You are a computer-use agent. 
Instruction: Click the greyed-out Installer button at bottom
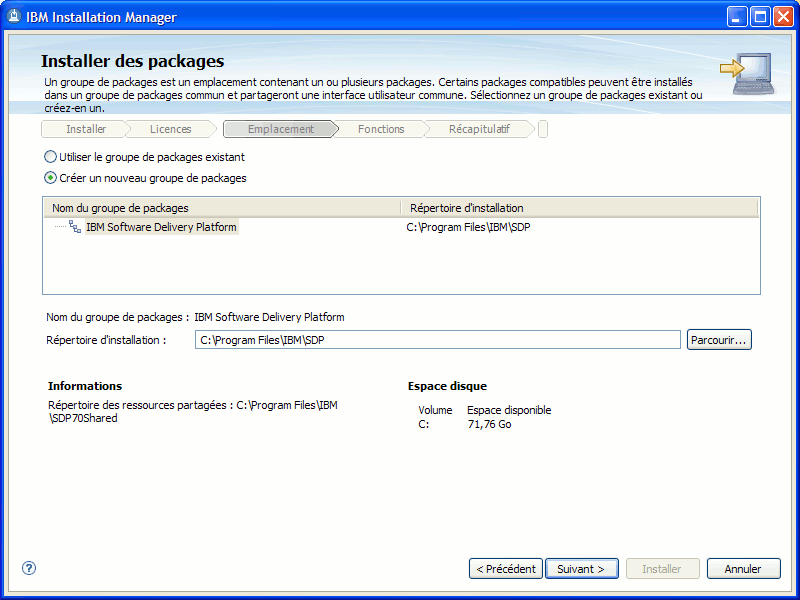click(x=662, y=569)
